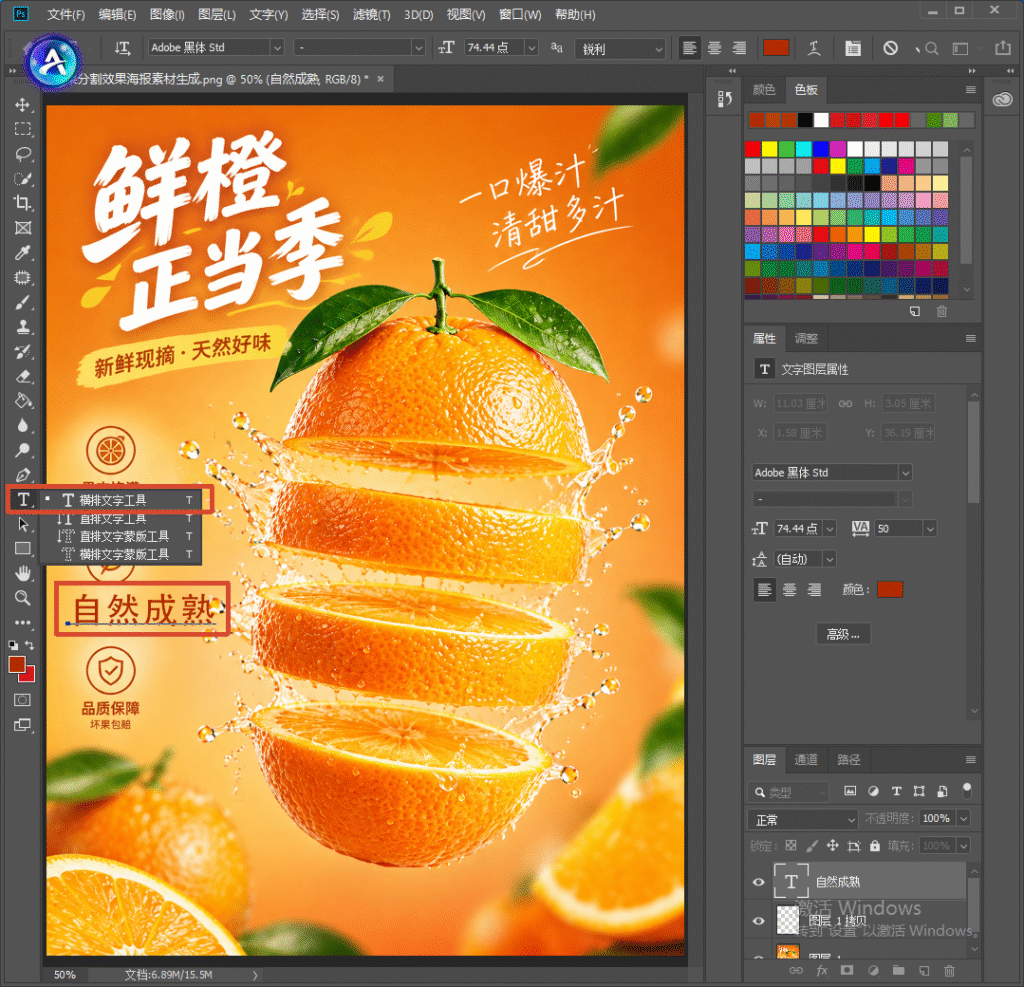Select the Type tool in toolbar
Viewport: 1024px width, 987px height.
point(23,500)
